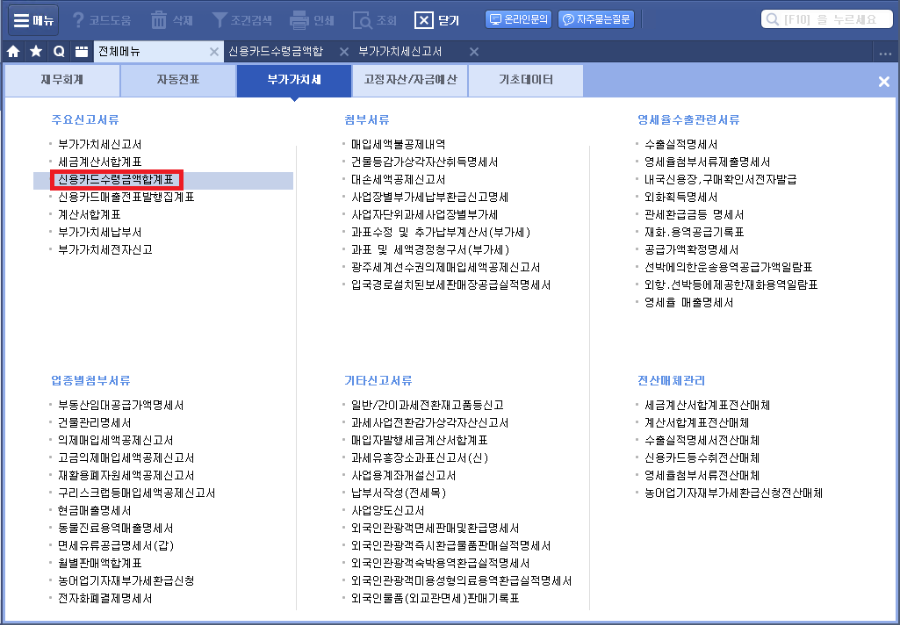Open 신용카드매출전표발행집계표 menu item

point(126,197)
